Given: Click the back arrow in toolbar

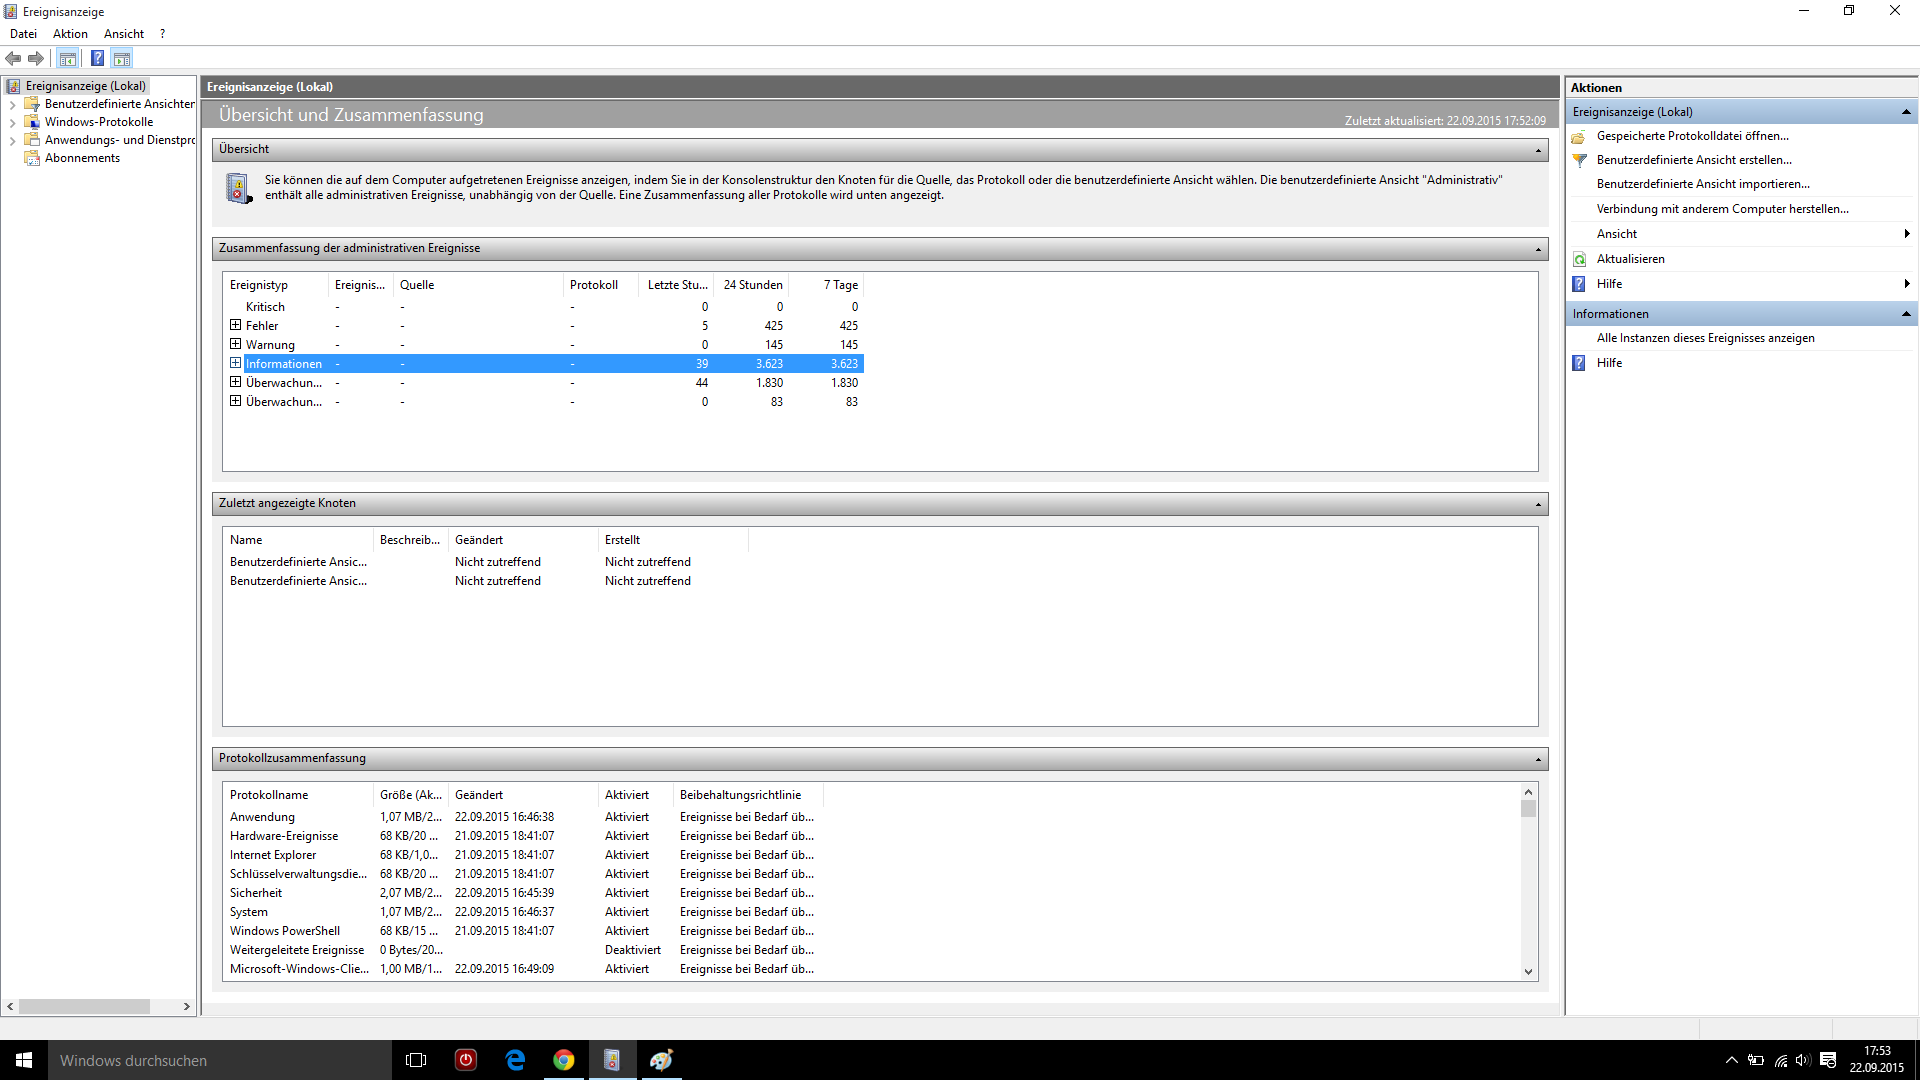Looking at the screenshot, I should [13, 58].
